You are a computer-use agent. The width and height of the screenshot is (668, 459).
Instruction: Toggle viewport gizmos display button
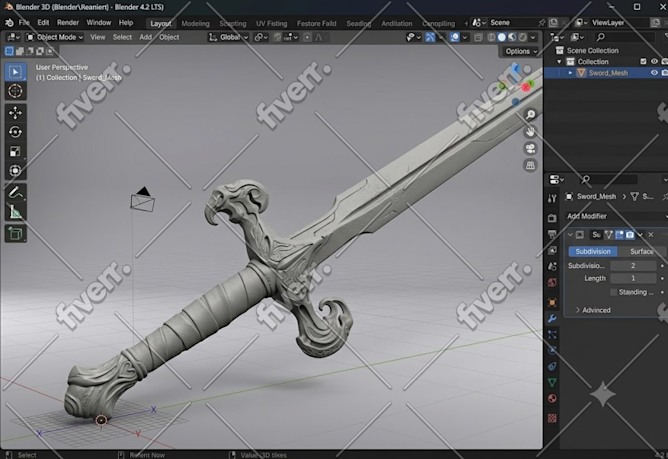click(x=430, y=37)
